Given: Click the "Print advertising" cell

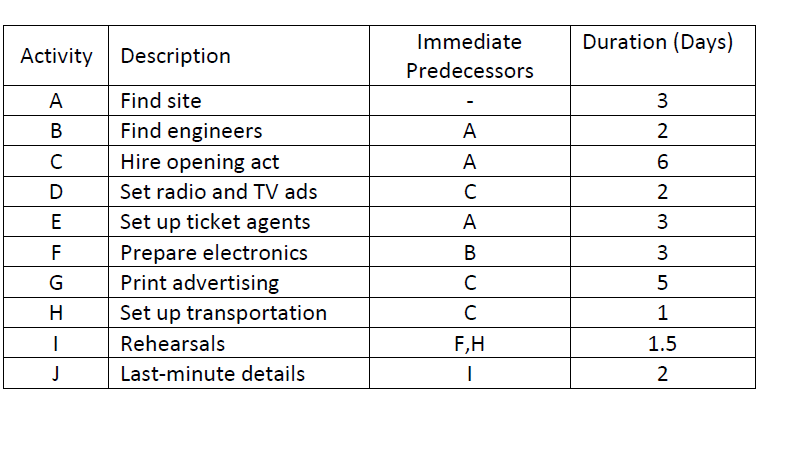Looking at the screenshot, I should click(x=199, y=283).
